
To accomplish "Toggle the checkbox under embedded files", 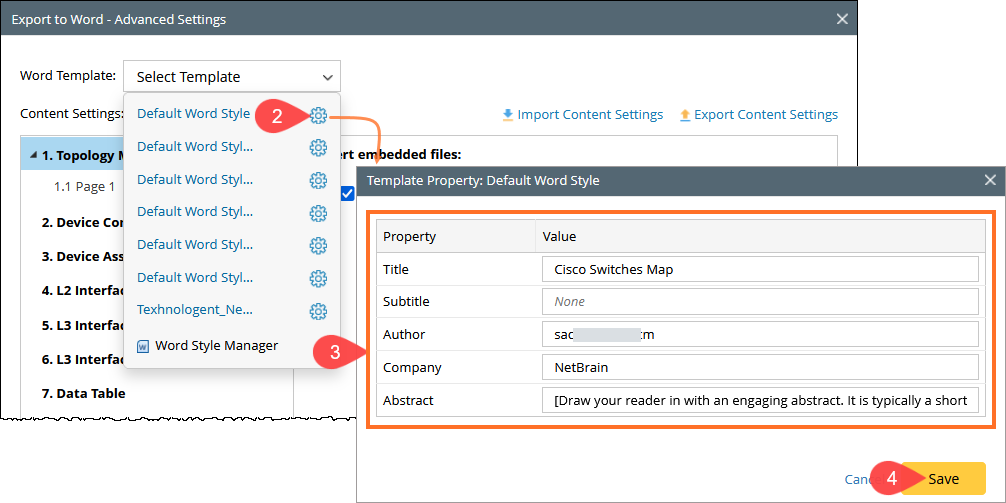I will click(347, 193).
